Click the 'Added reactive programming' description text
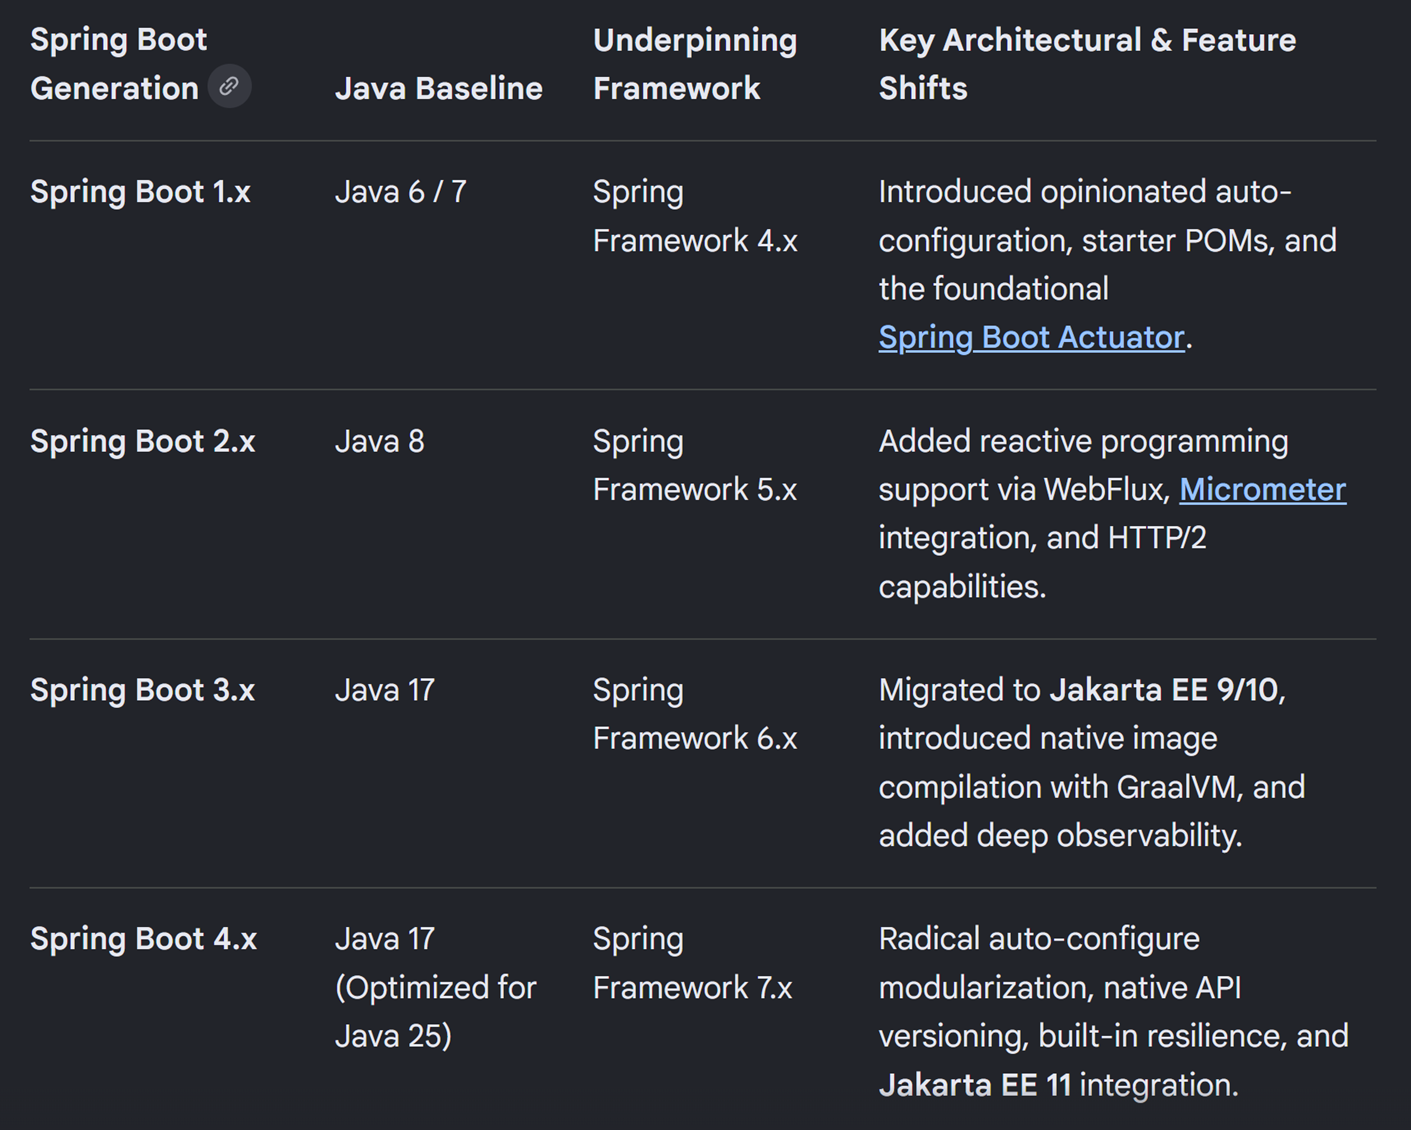Screen dimensions: 1411x1130 (1112, 514)
